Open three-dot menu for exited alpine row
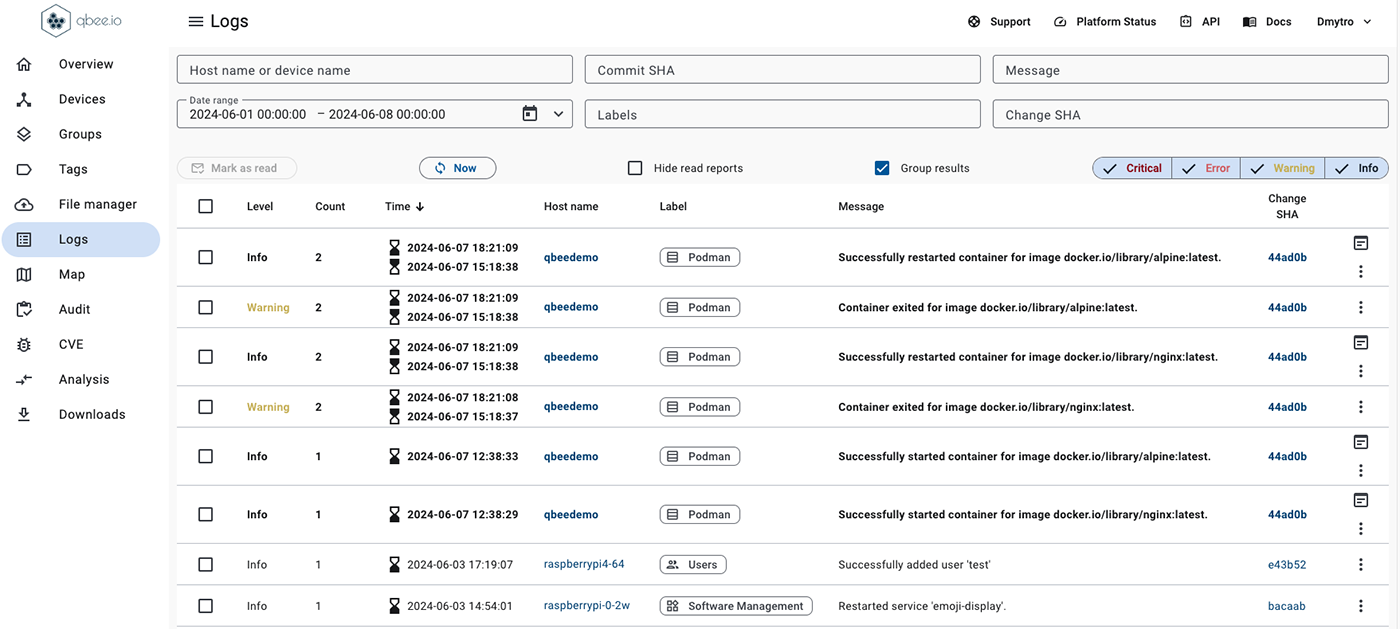Image resolution: width=1400 pixels, height=629 pixels. tap(1361, 307)
